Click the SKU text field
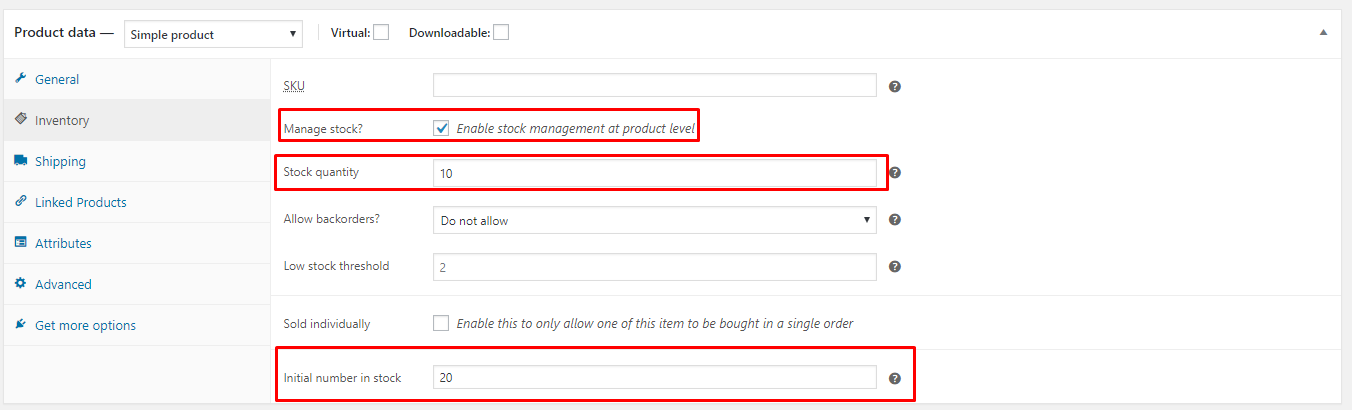Screen dimensions: 1352x410 [x=654, y=86]
